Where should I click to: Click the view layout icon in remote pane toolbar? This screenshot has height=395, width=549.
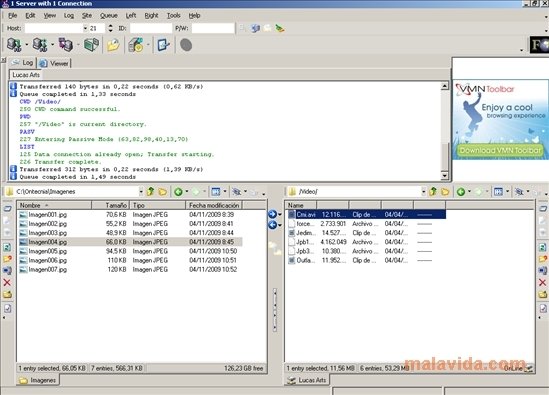(498, 192)
